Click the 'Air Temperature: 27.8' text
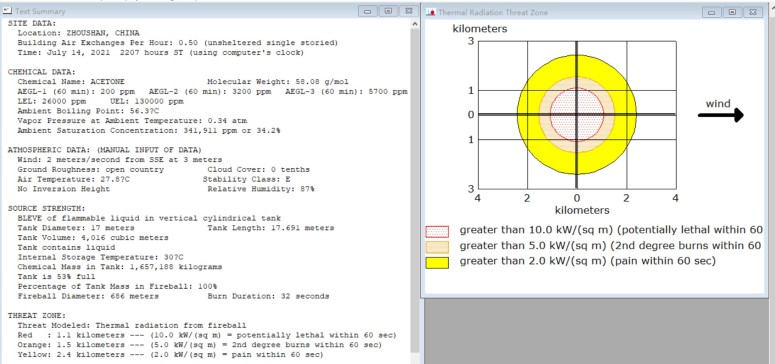Image resolution: width=775 pixels, height=364 pixels. pyautogui.click(x=74, y=180)
